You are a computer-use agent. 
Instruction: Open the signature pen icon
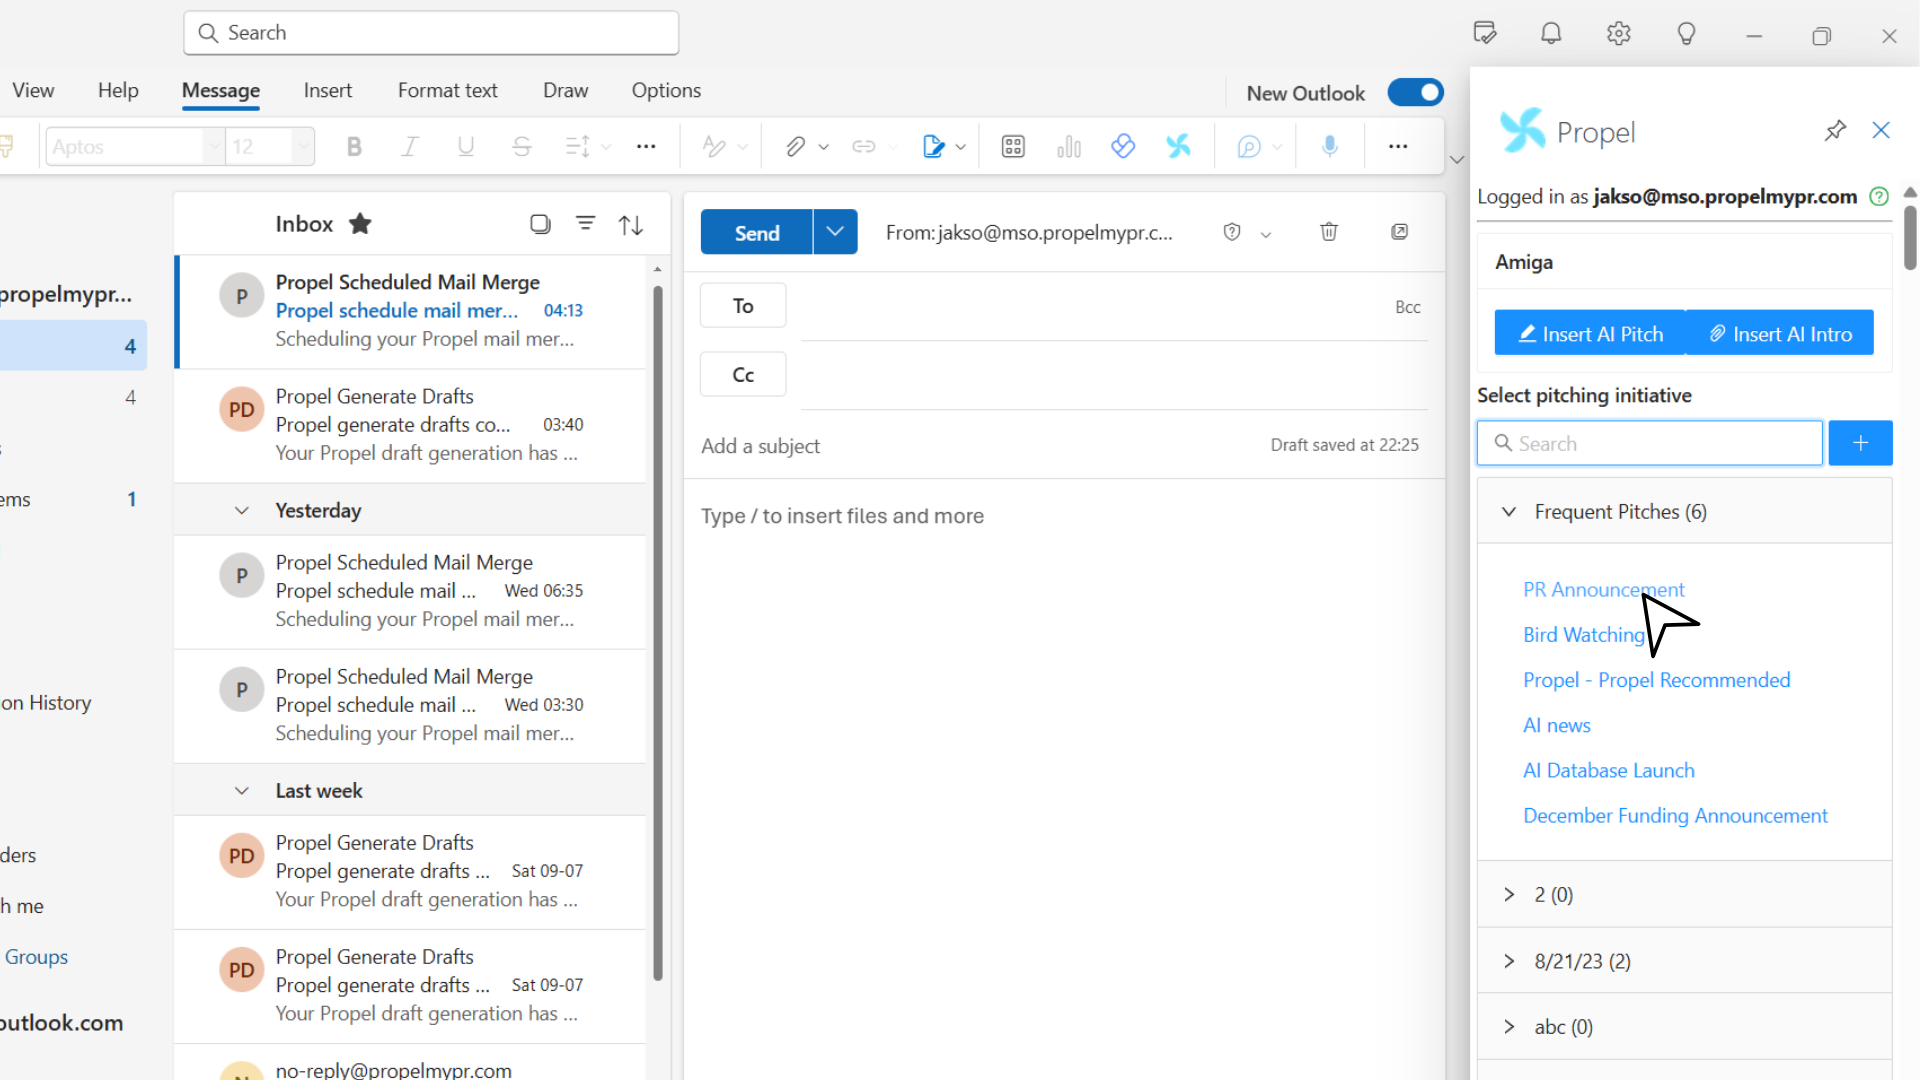933,147
